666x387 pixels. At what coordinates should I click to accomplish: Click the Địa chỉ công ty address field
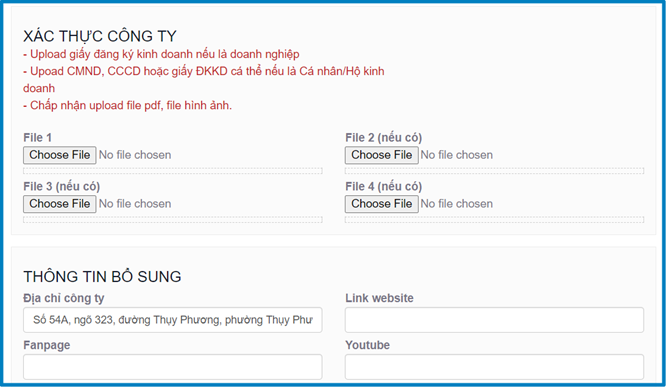pos(172,320)
